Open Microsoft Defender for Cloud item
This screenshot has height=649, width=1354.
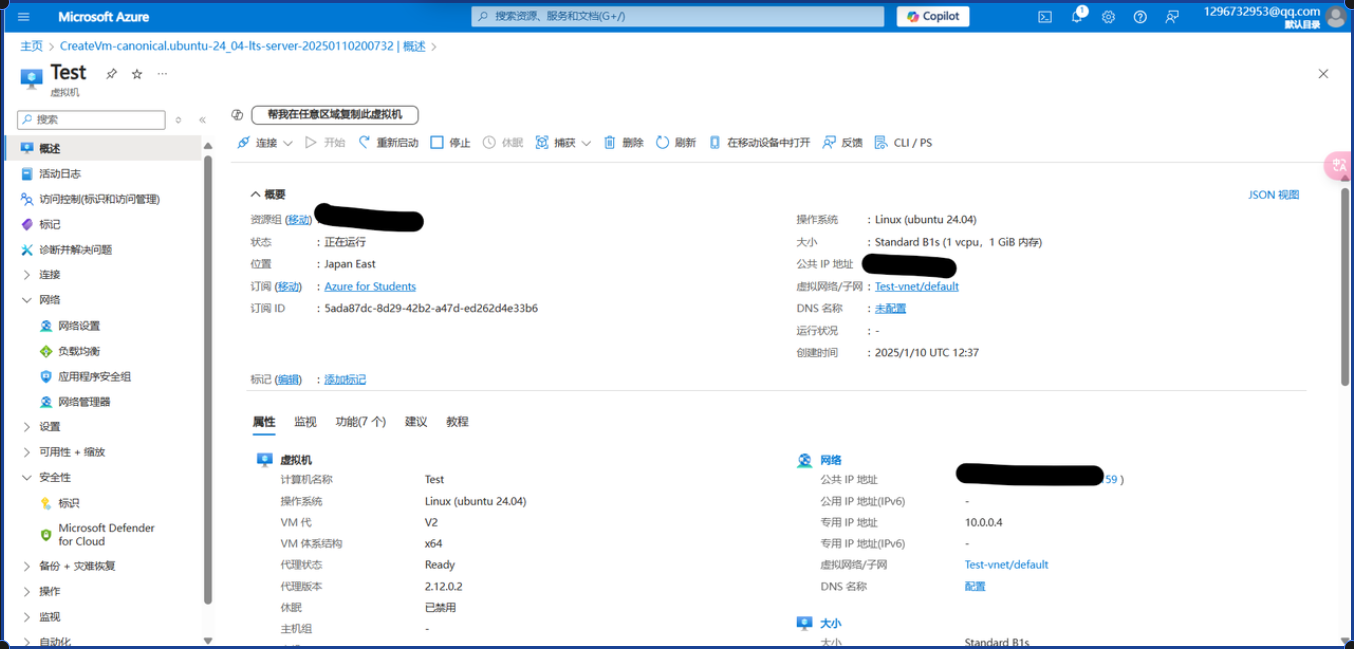[x=106, y=535]
